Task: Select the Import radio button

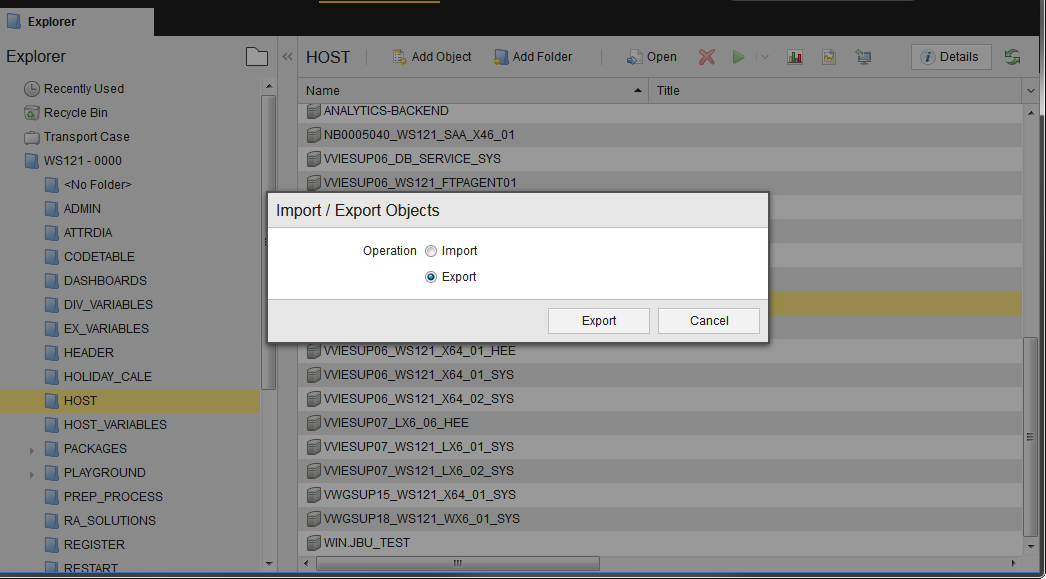Action: 431,251
